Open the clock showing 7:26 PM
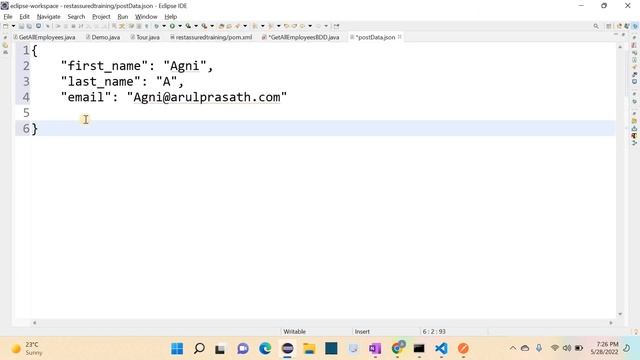Image resolution: width=640 pixels, height=360 pixels. pos(604,348)
